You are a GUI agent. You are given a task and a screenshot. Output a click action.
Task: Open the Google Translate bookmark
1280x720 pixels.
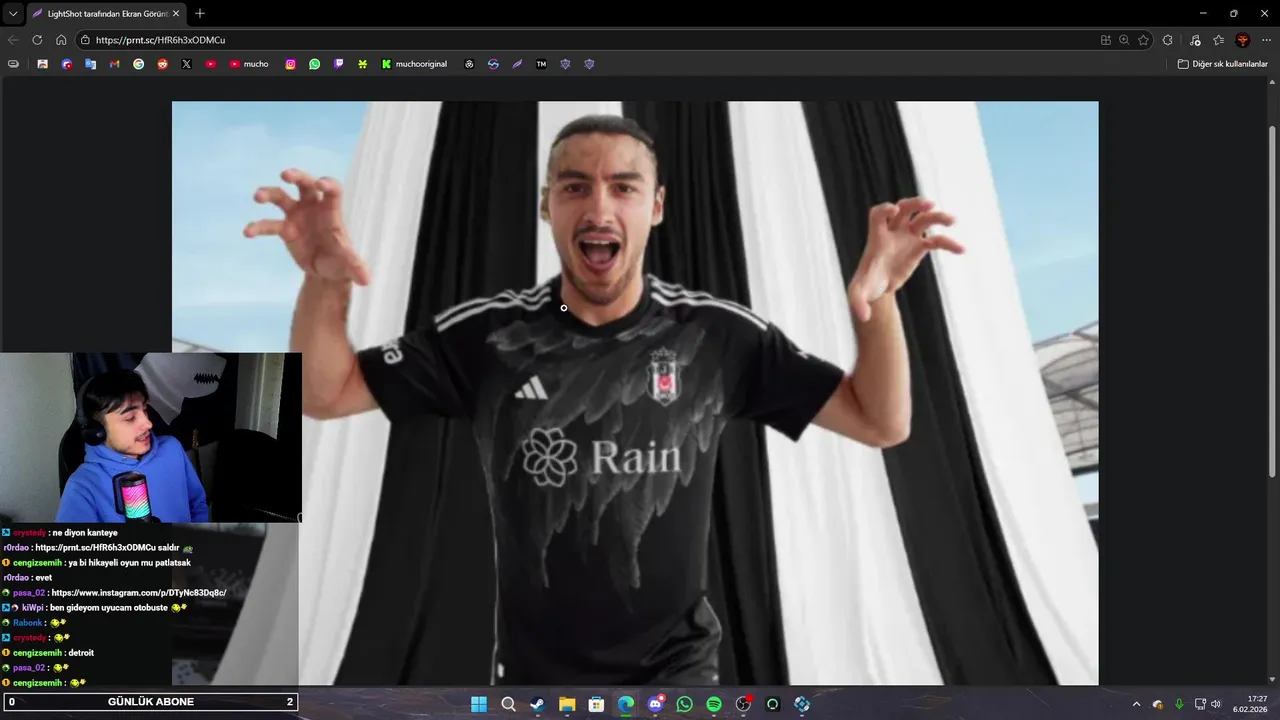[x=90, y=64]
